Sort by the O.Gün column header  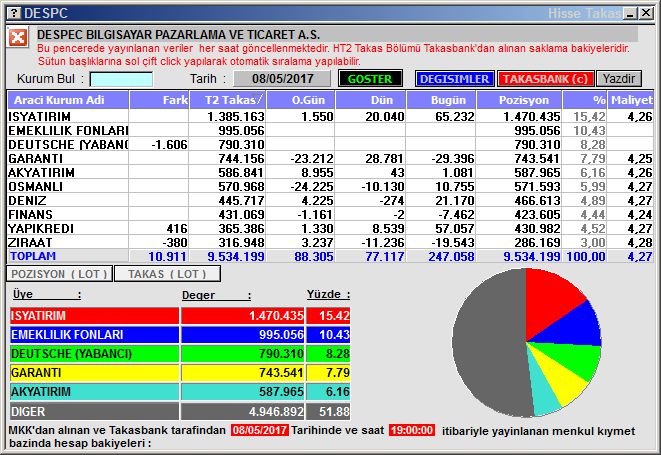(300, 100)
